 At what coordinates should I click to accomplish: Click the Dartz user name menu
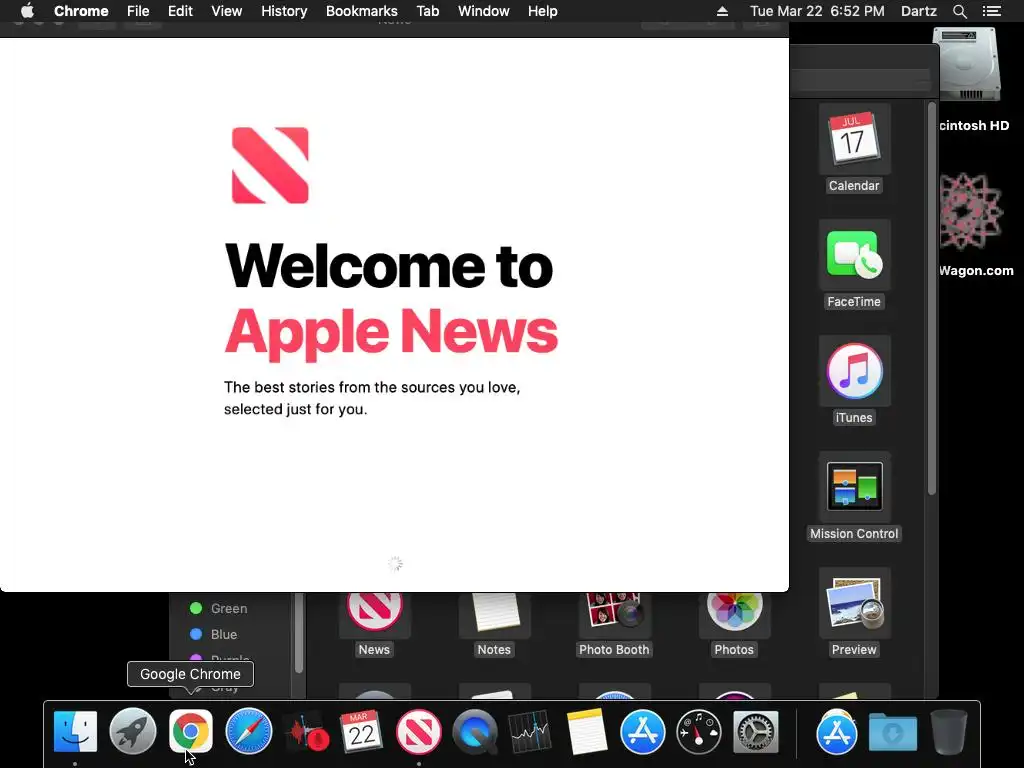tap(918, 11)
